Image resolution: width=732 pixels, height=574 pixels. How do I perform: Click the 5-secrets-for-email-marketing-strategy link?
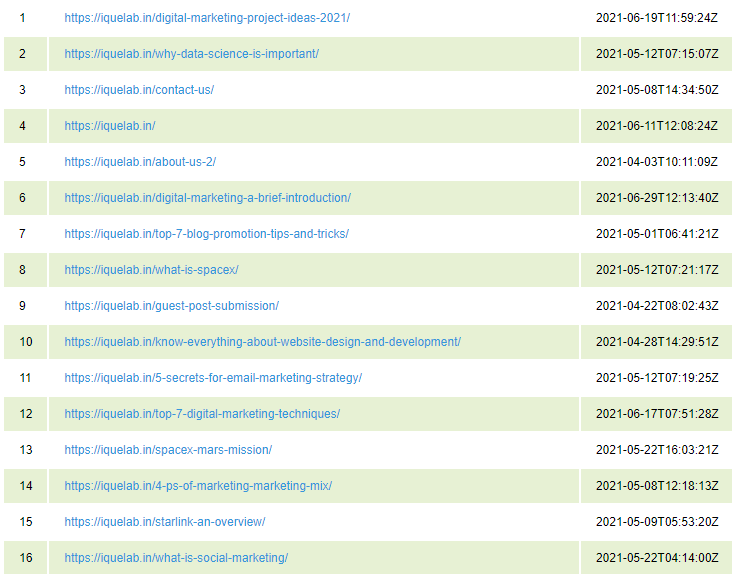pos(213,378)
